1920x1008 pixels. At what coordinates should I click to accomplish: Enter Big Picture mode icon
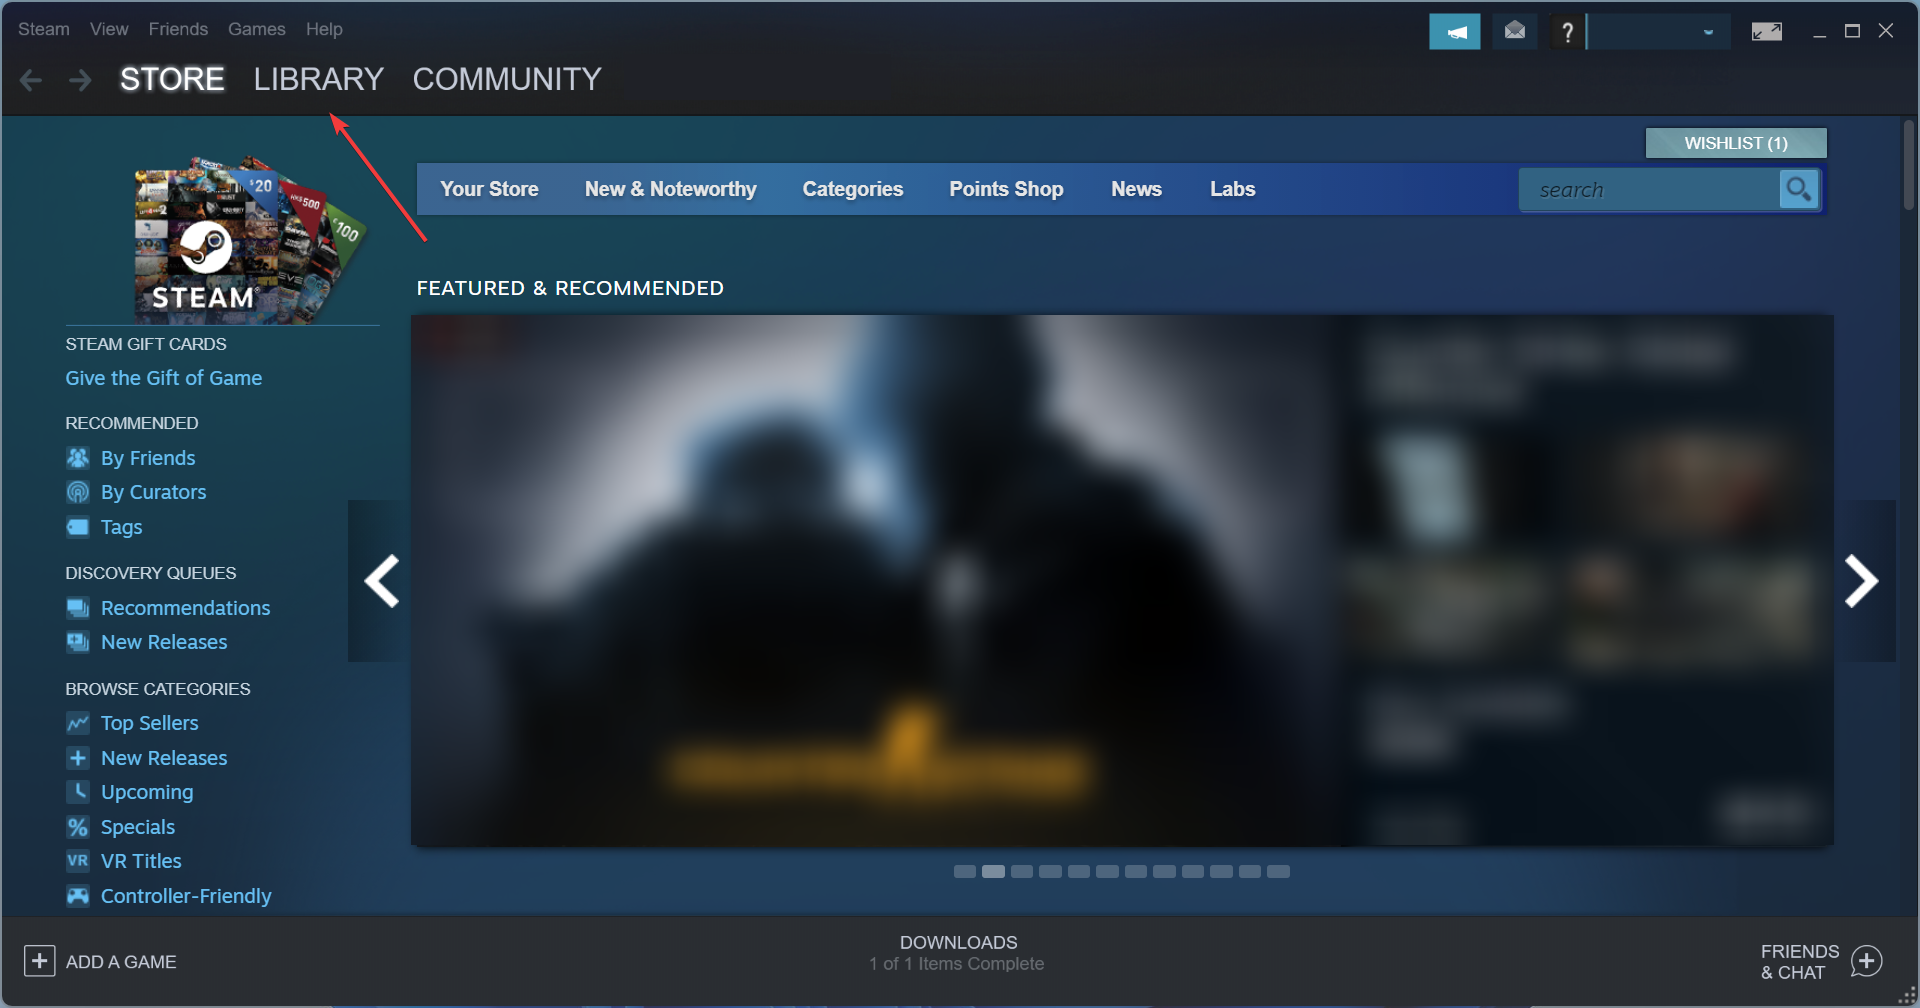tap(1767, 32)
